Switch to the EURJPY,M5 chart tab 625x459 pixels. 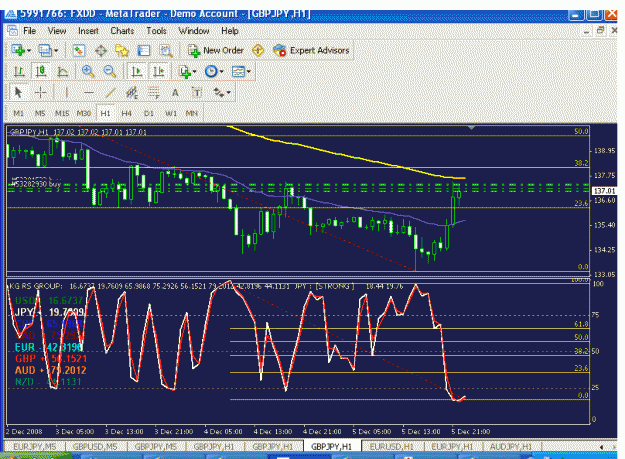point(35,447)
